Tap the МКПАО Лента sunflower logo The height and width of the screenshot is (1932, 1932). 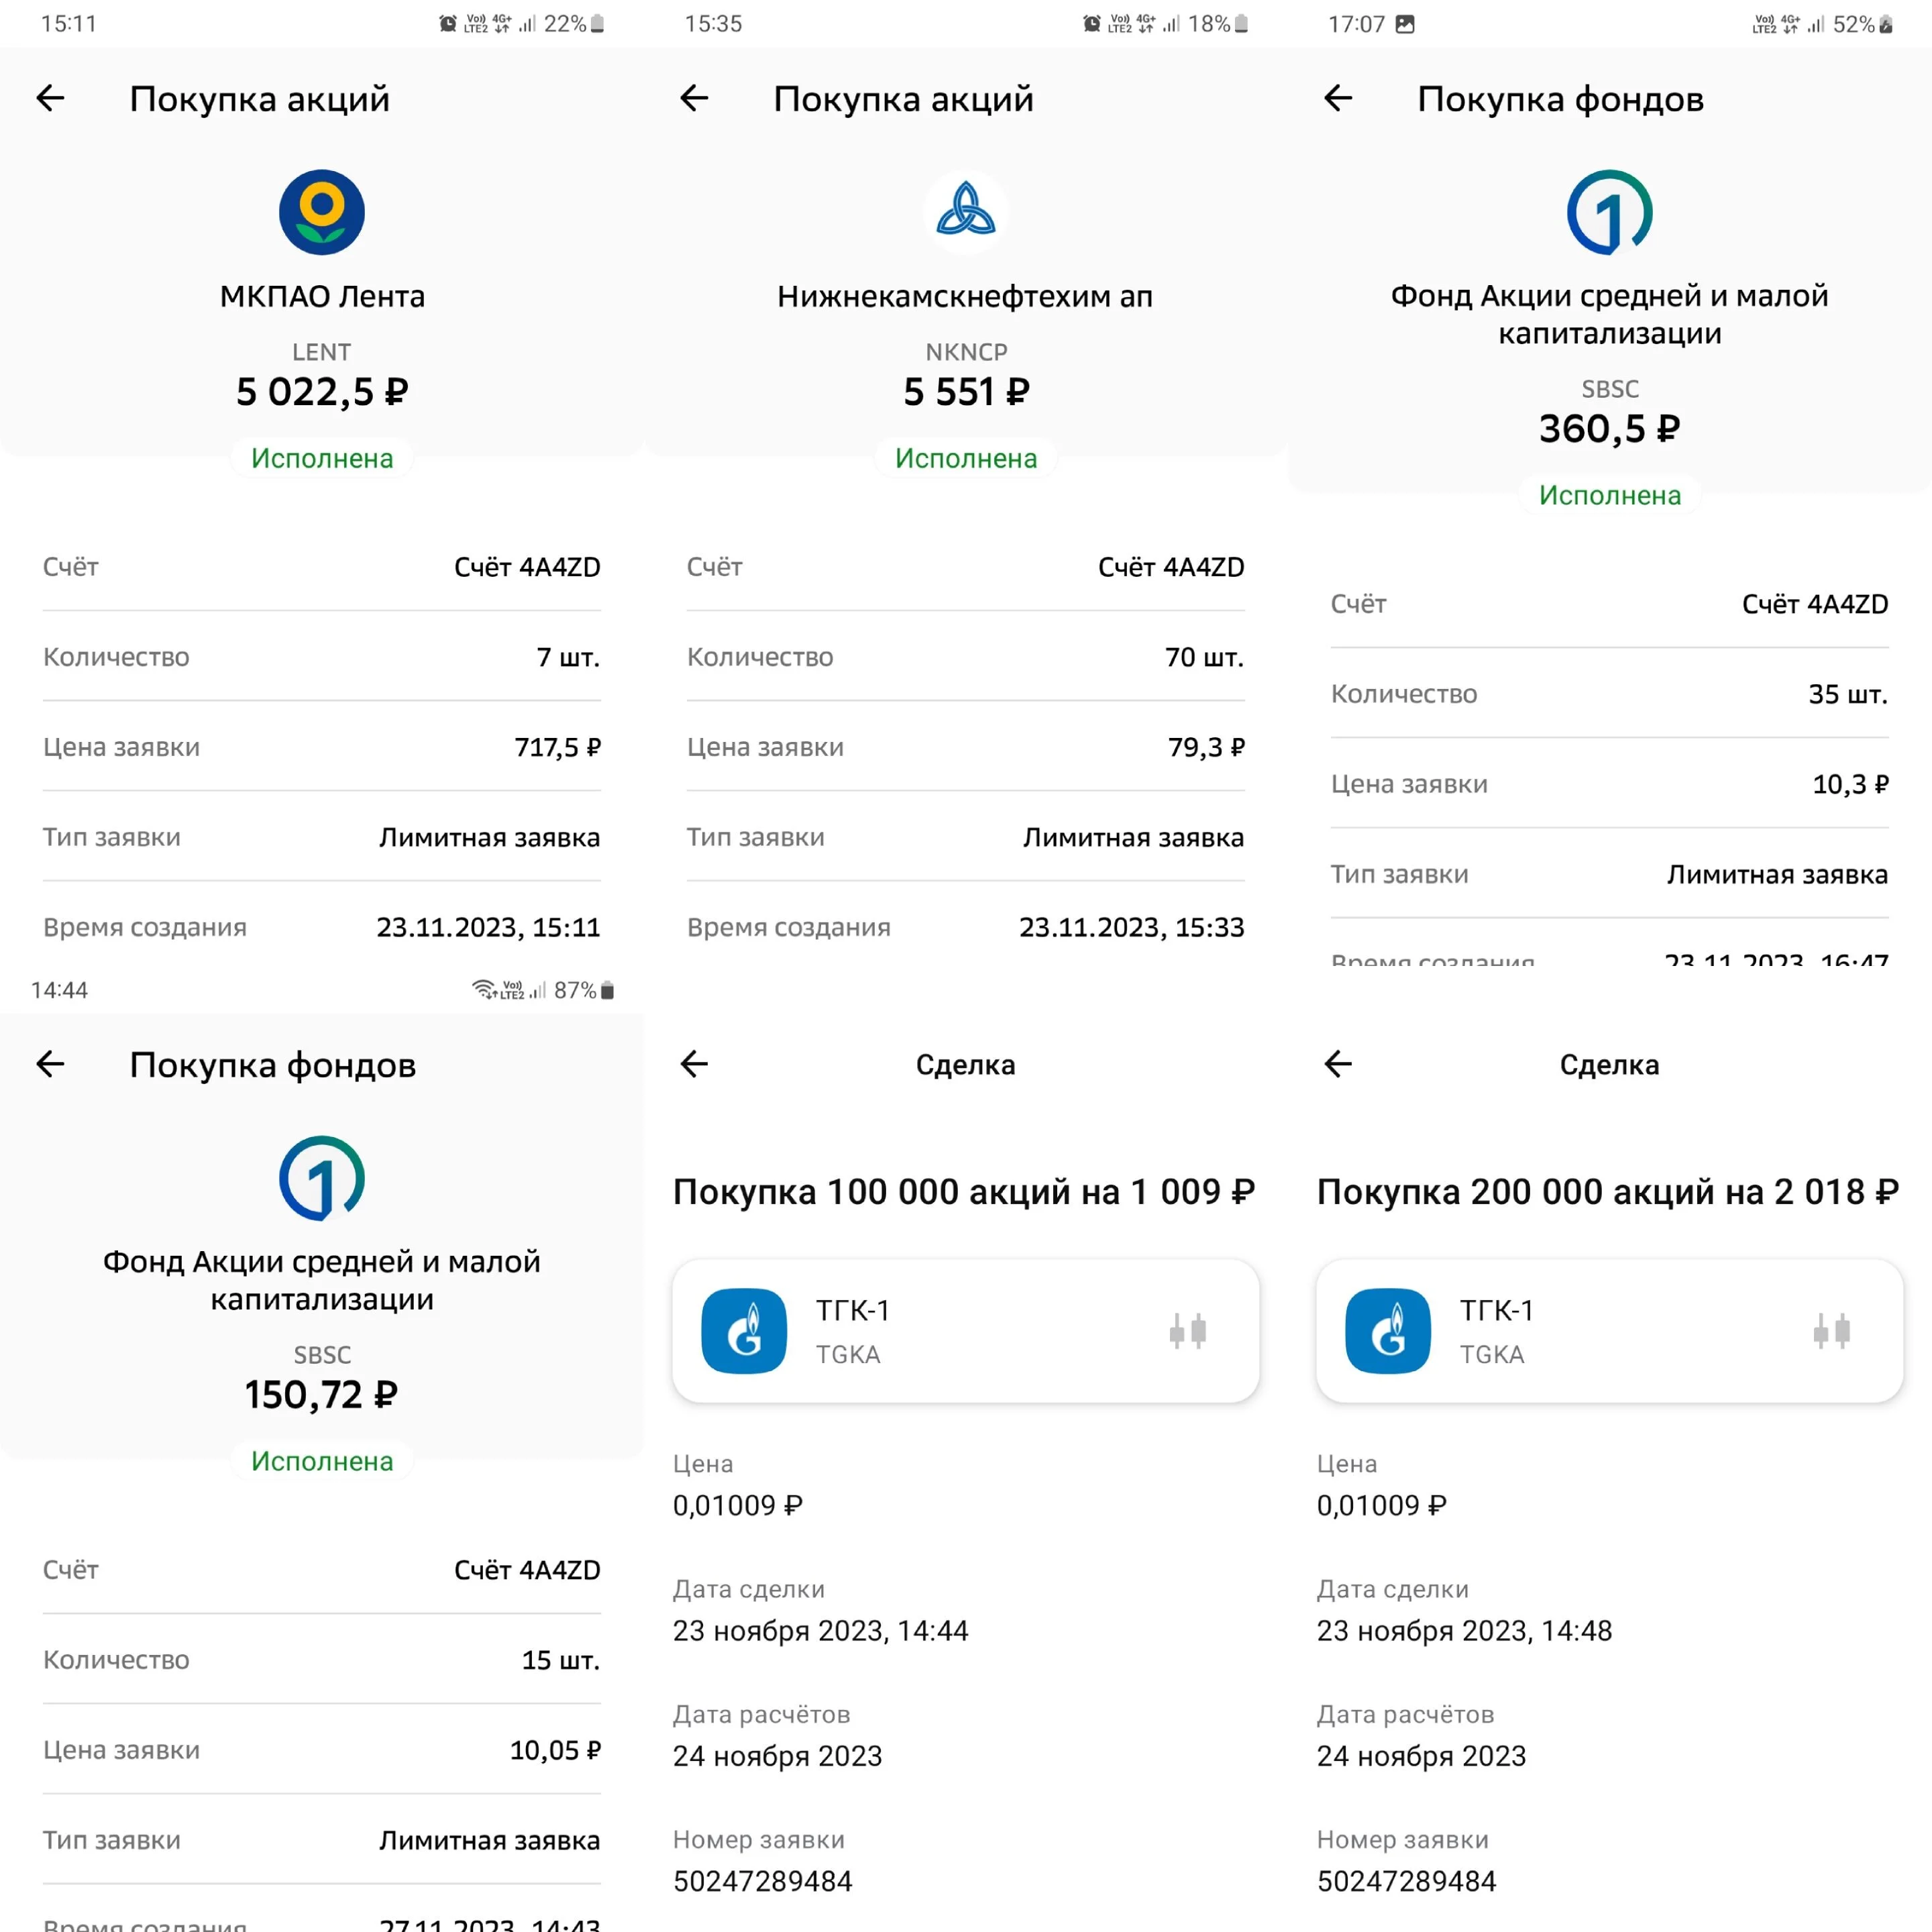(322, 212)
